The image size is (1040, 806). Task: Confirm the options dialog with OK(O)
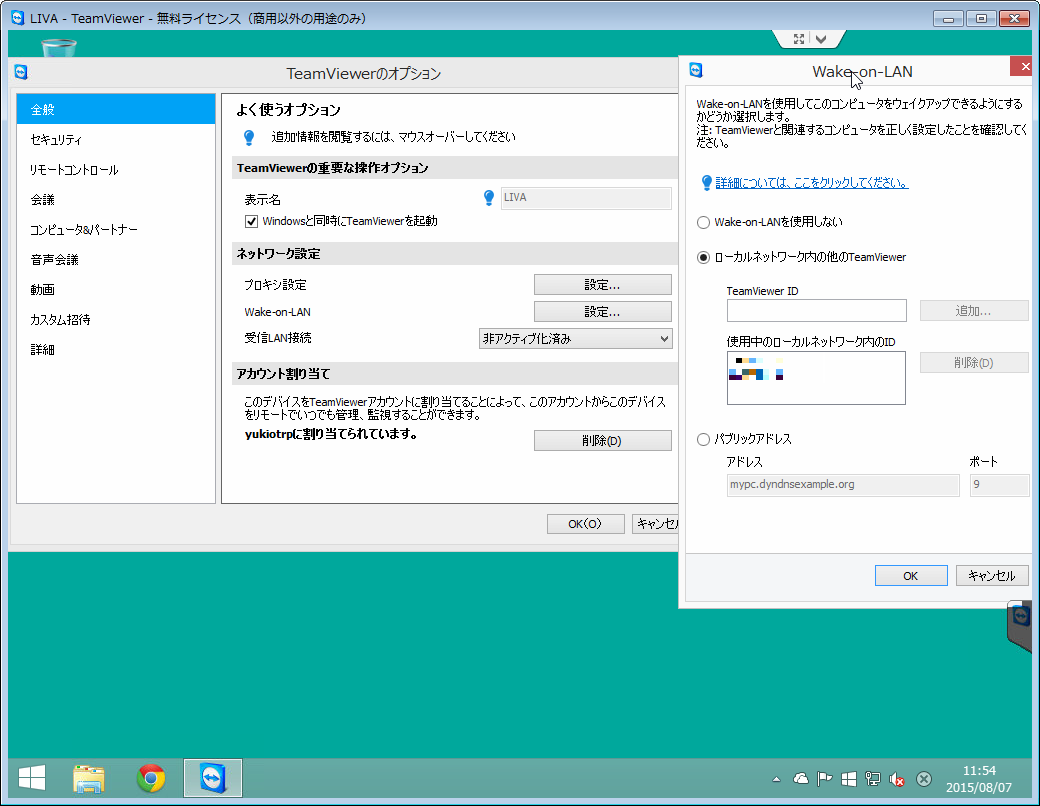585,524
